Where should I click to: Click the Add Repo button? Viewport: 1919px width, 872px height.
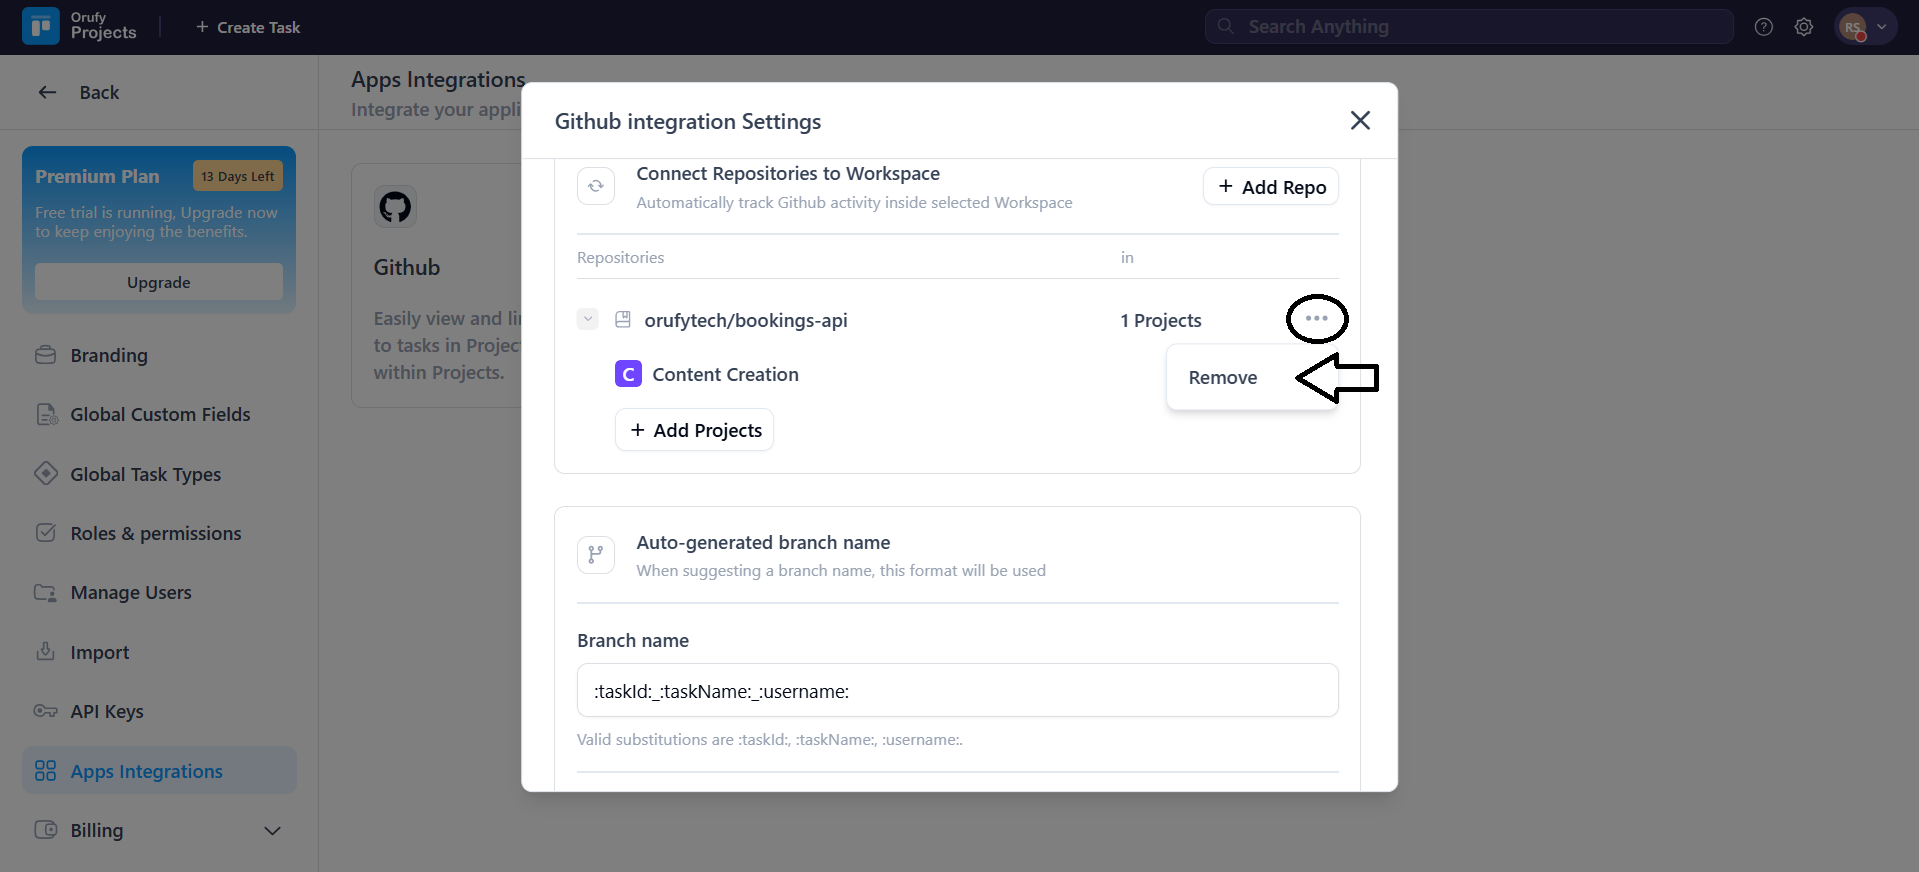1270,187
